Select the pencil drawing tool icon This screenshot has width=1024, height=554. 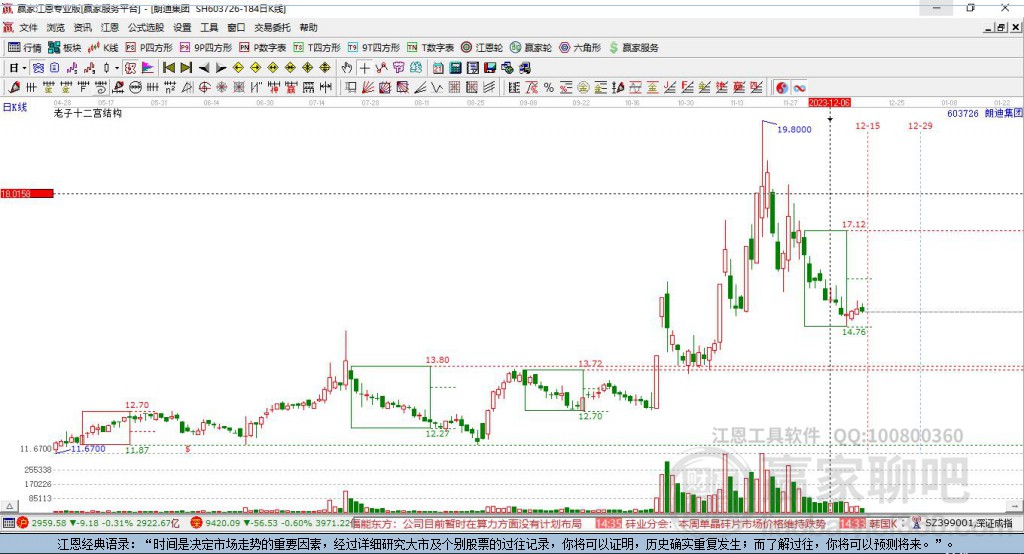pyautogui.click(x=14, y=88)
